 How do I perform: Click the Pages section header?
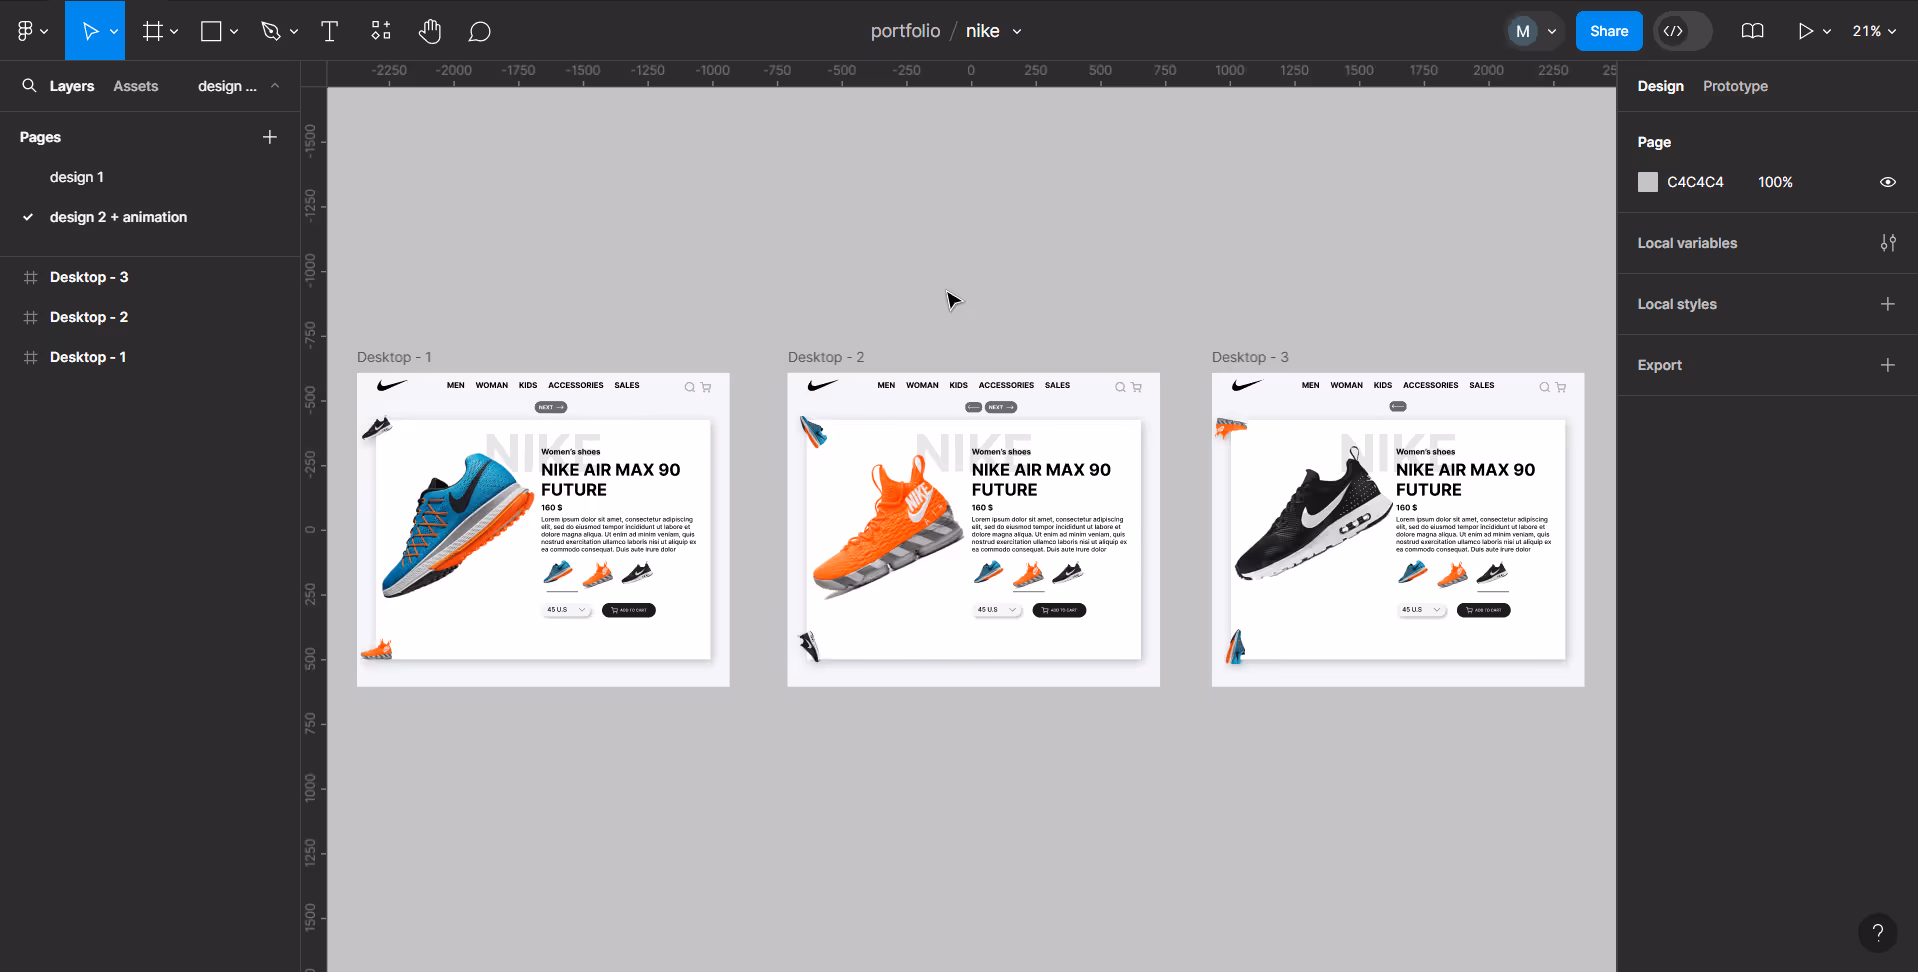coord(40,137)
